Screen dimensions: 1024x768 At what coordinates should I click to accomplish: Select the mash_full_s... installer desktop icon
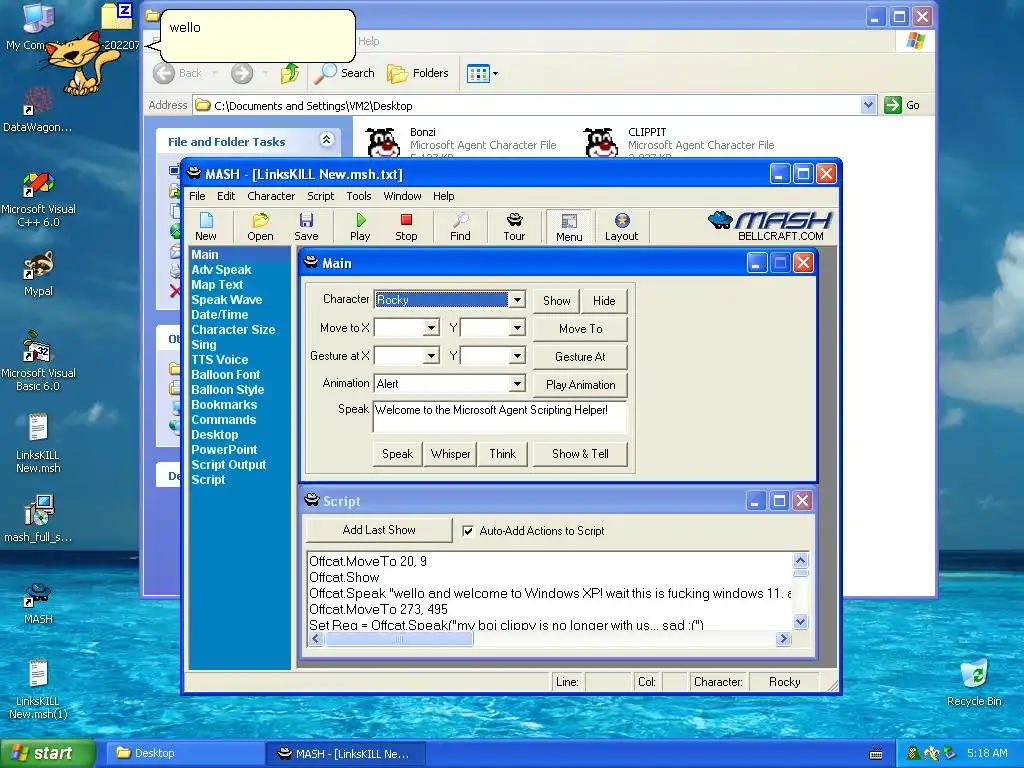point(38,520)
